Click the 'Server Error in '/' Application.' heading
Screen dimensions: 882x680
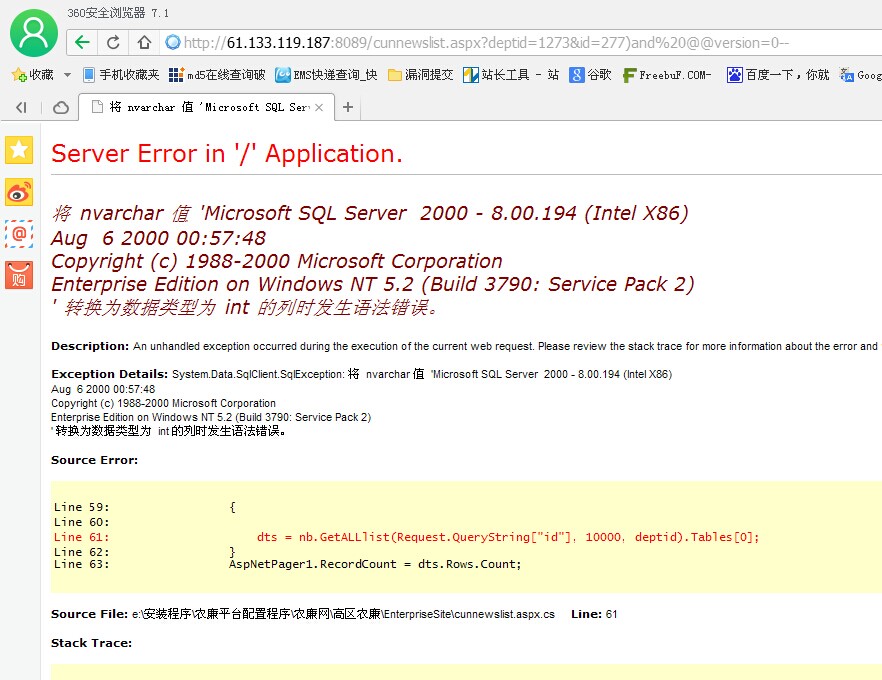pyautogui.click(x=227, y=154)
